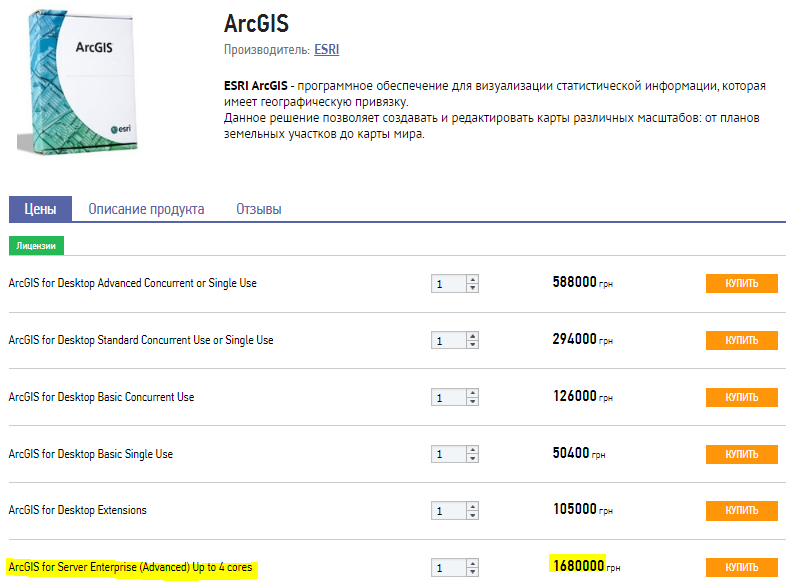The image size is (802, 588).
Task: Click quantity field for Desktop Advanced Concurrent
Action: tap(449, 284)
